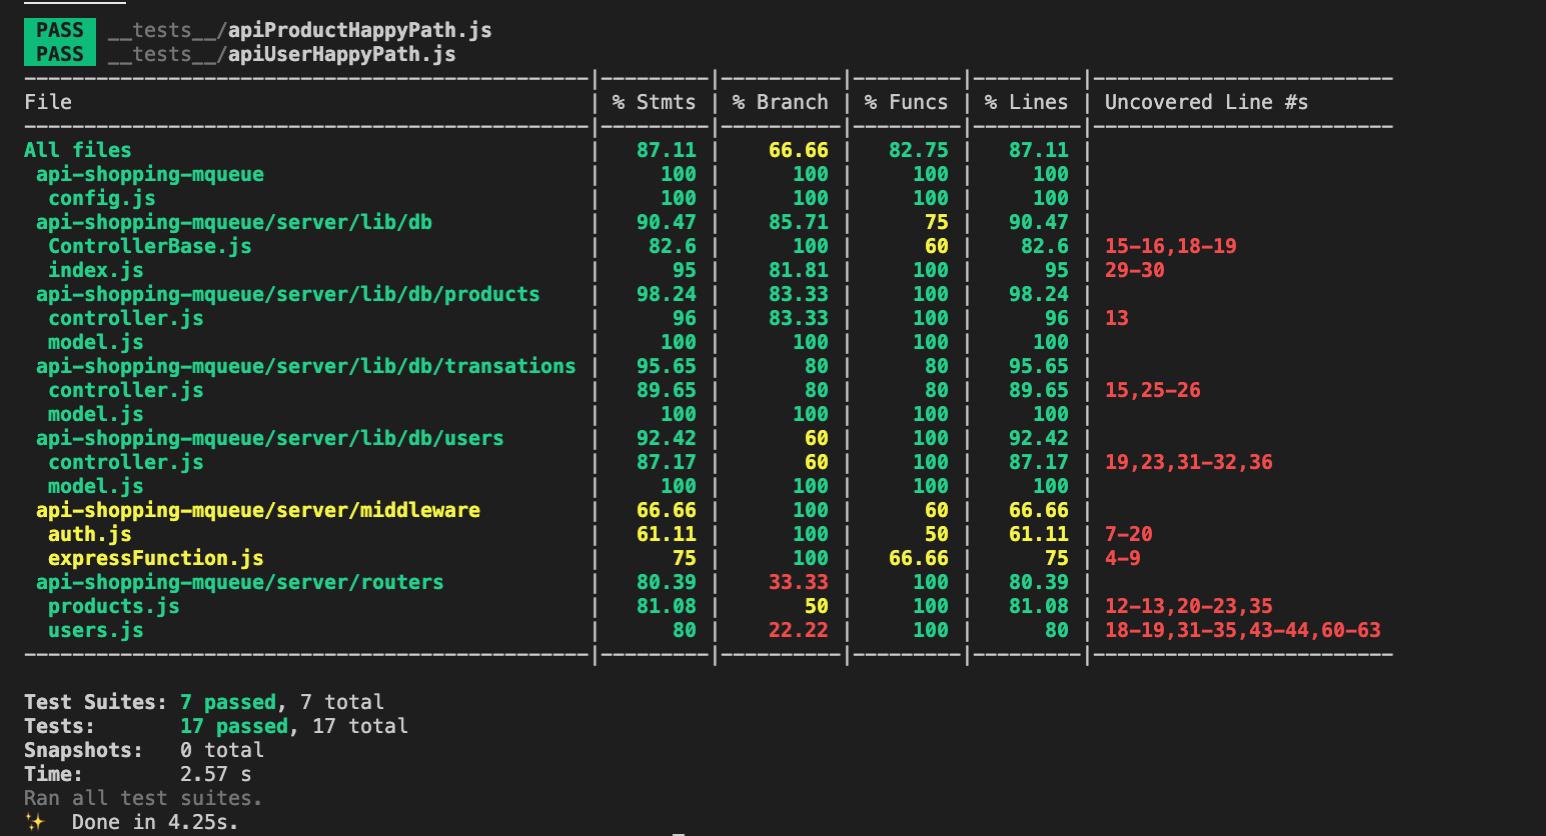
Task: Select the File column header
Action: tap(49, 101)
